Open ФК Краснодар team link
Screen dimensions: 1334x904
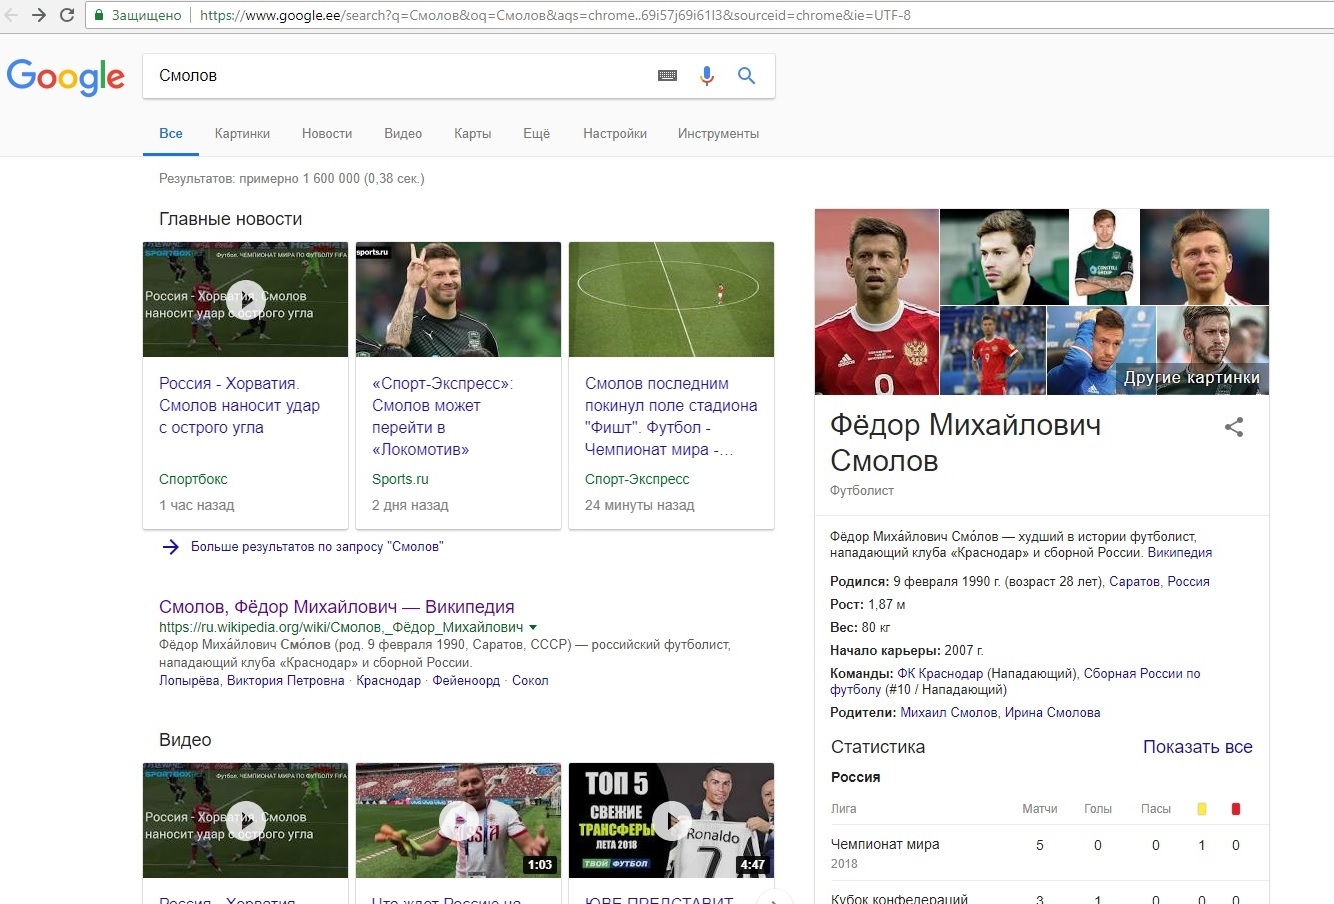(x=940, y=673)
